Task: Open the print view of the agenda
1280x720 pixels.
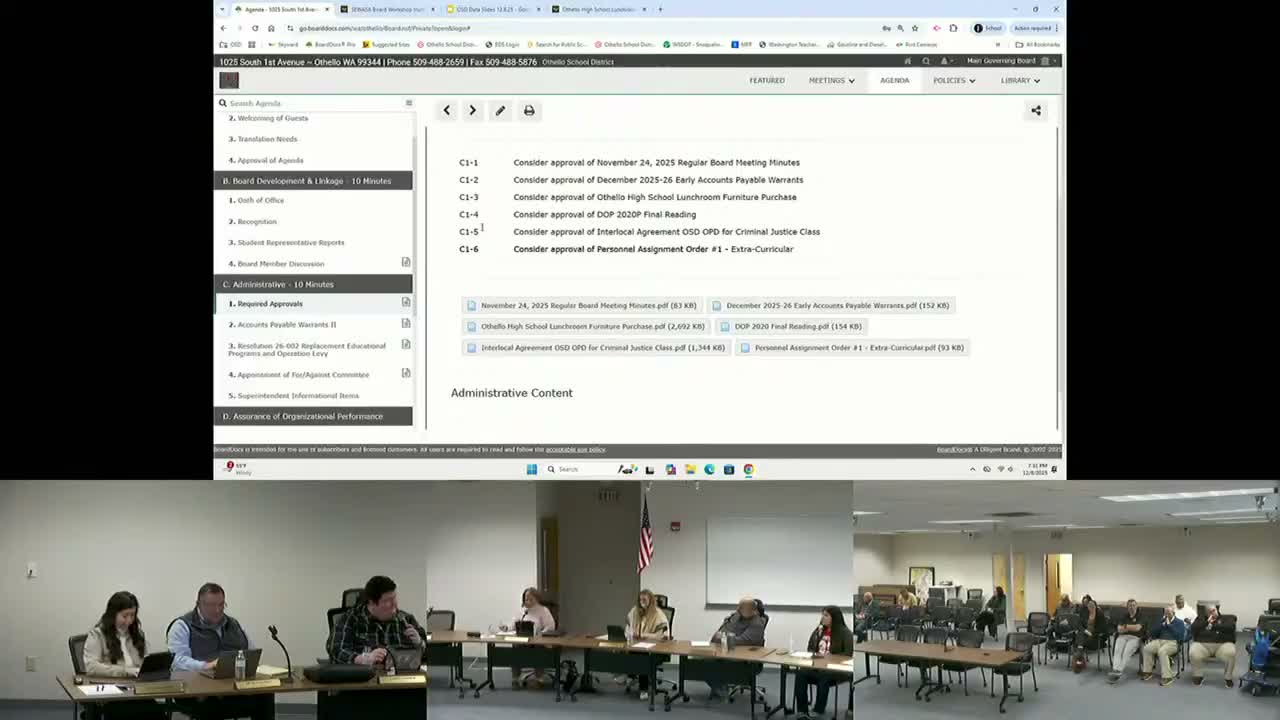Action: (529, 110)
